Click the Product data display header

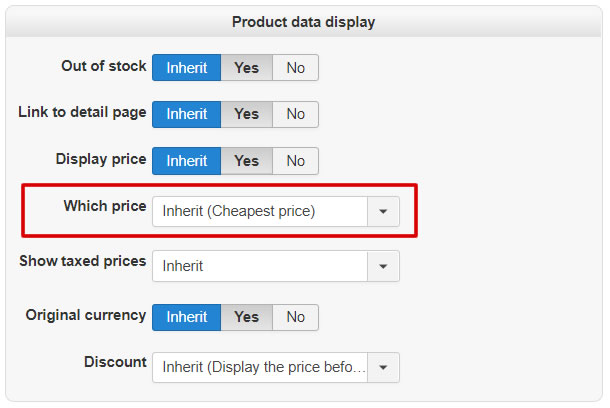303,21
